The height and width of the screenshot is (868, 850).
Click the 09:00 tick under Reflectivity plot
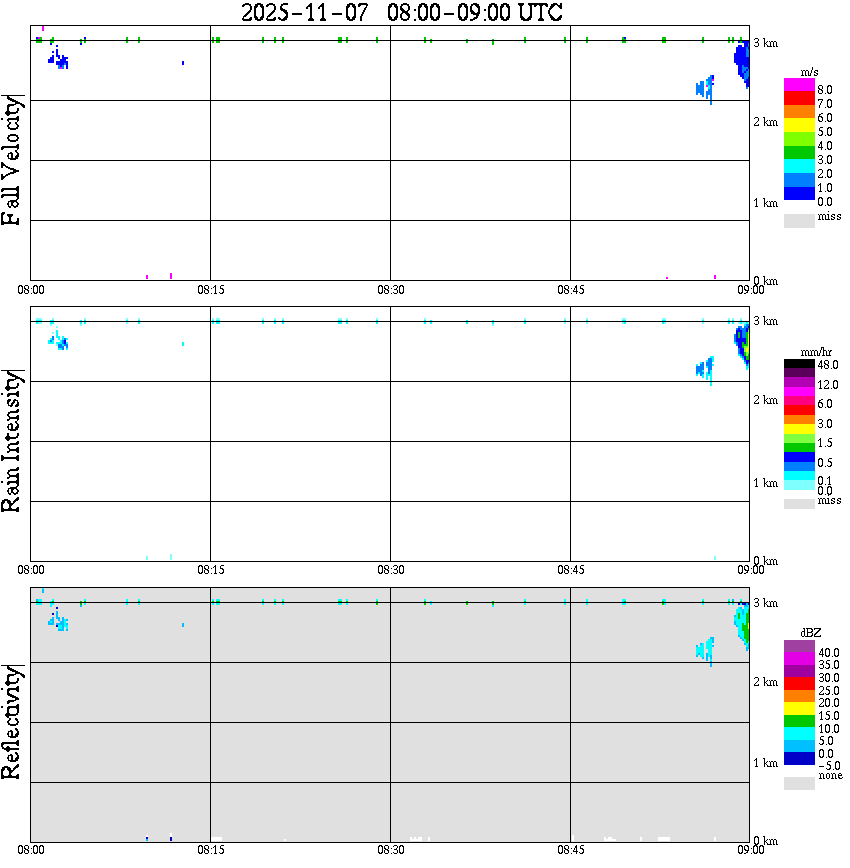click(x=751, y=850)
